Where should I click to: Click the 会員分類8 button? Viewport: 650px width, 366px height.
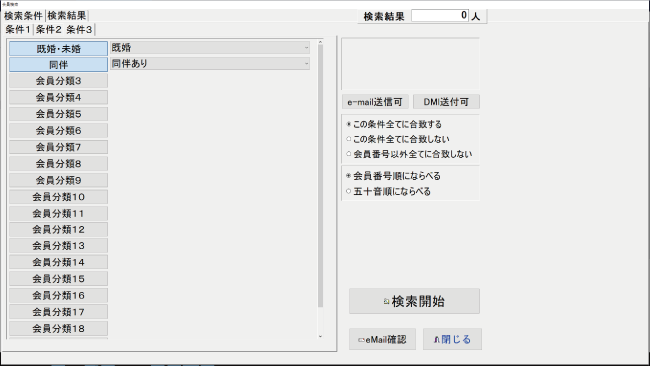(58, 164)
